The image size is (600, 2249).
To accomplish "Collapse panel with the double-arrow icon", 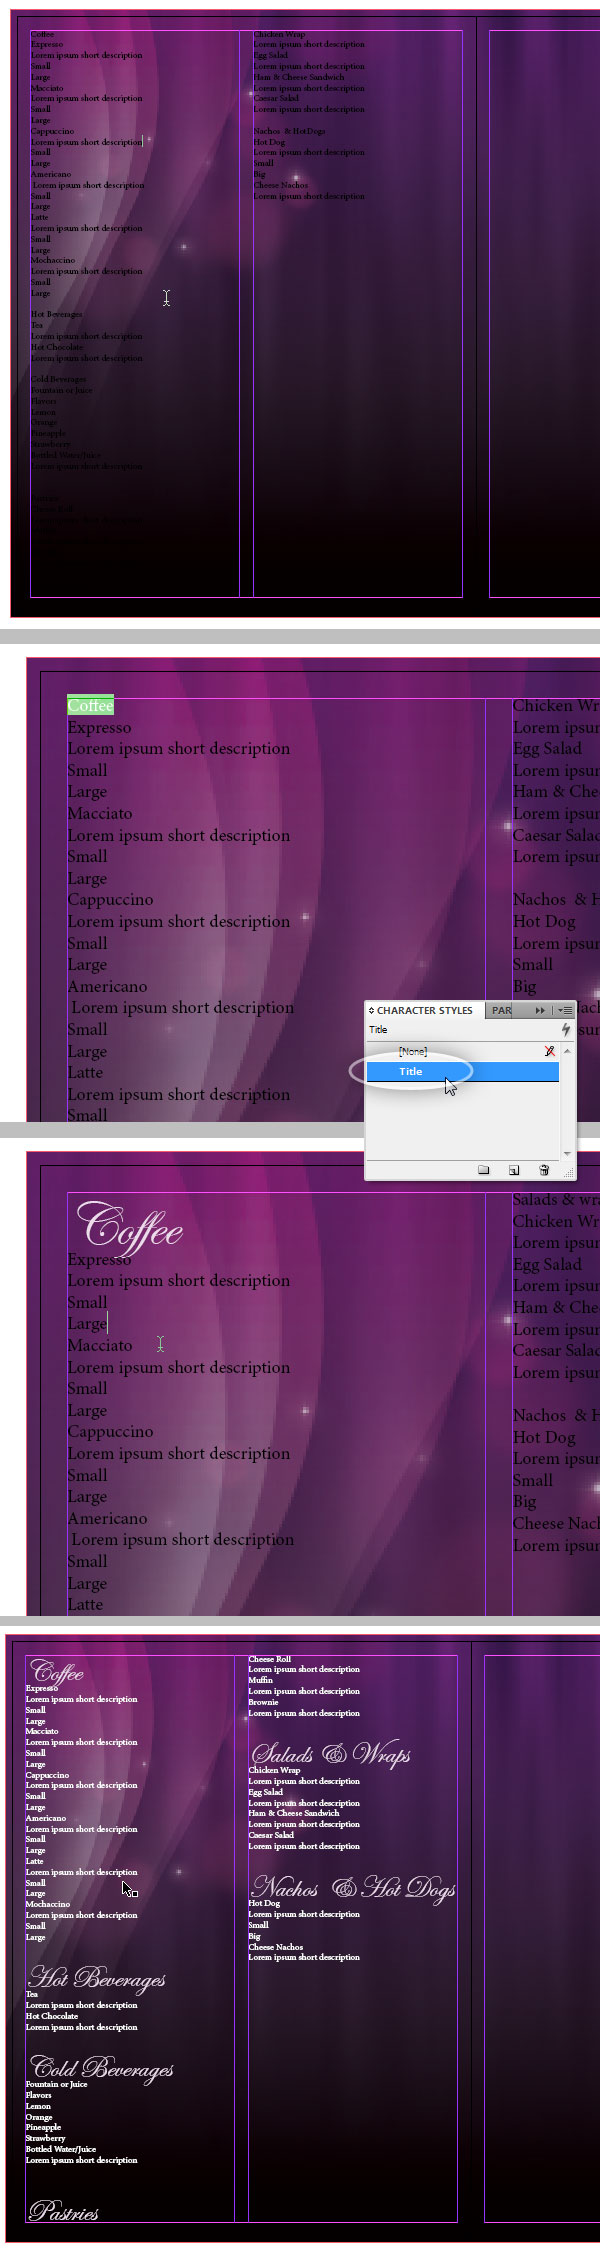I will [x=540, y=1011].
